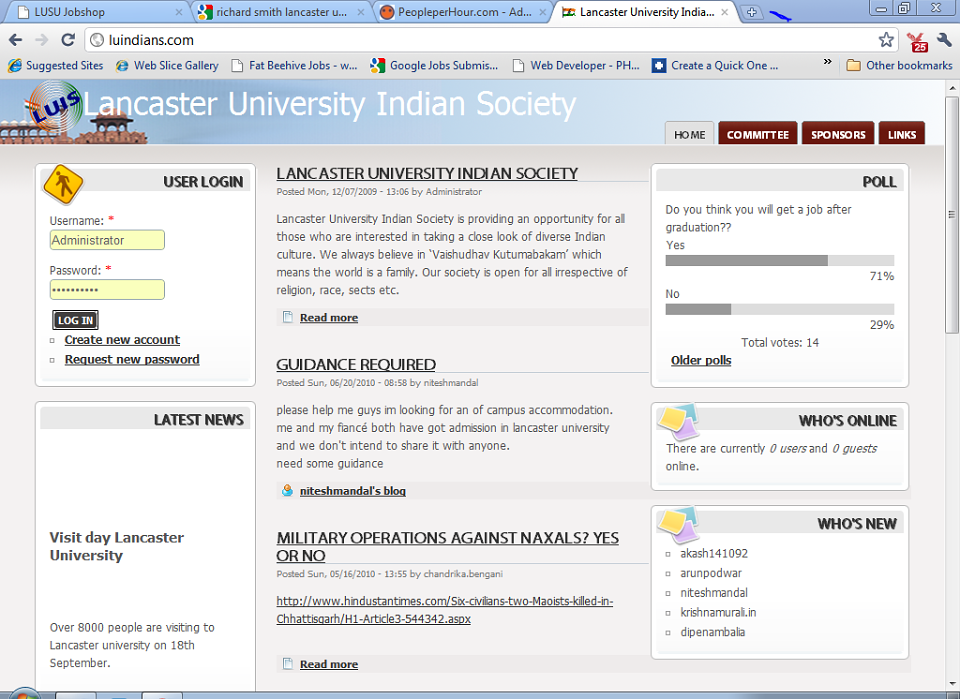Open Create a Quick One bookmark
Viewport: 960px width, 699px height.
[715, 65]
